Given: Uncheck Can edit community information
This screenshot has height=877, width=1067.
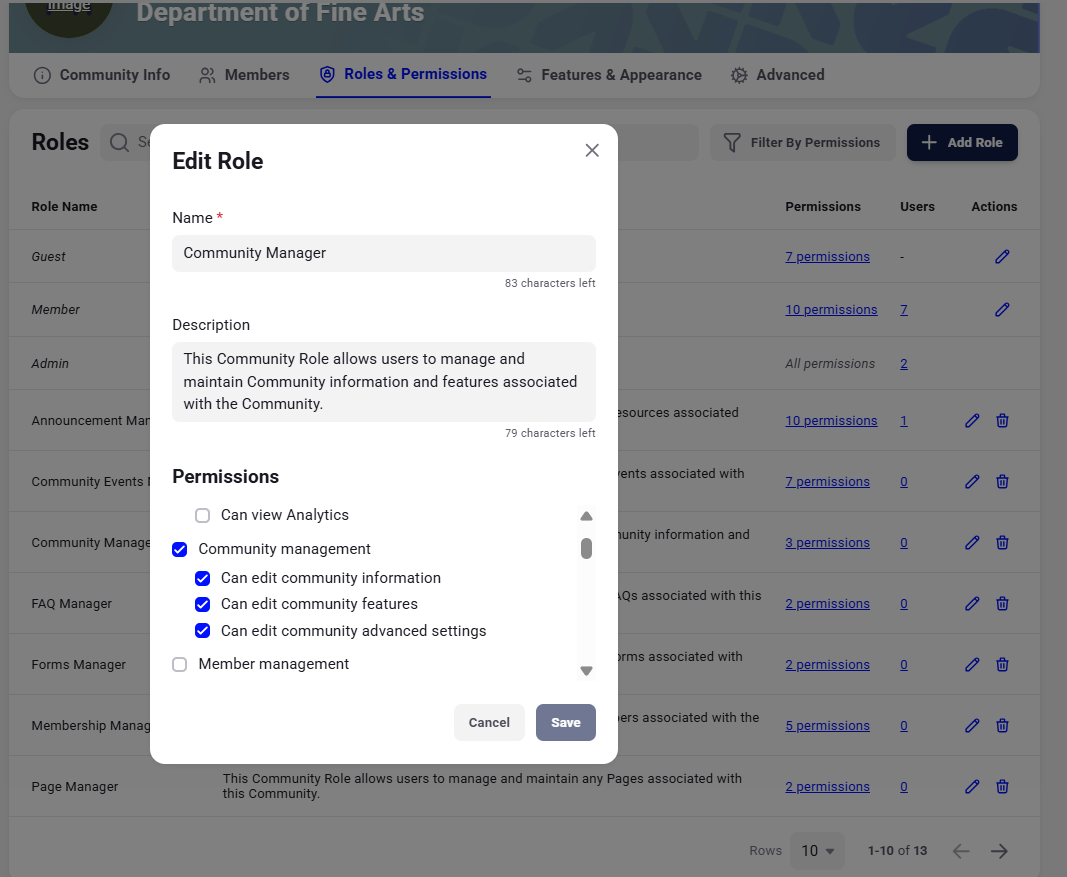Looking at the screenshot, I should (202, 578).
